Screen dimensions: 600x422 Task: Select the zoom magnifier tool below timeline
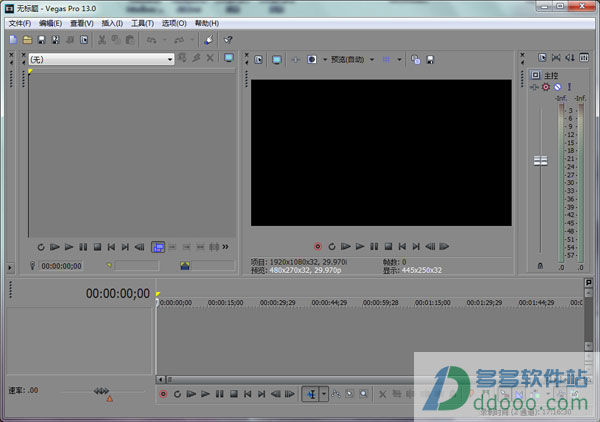click(364, 394)
